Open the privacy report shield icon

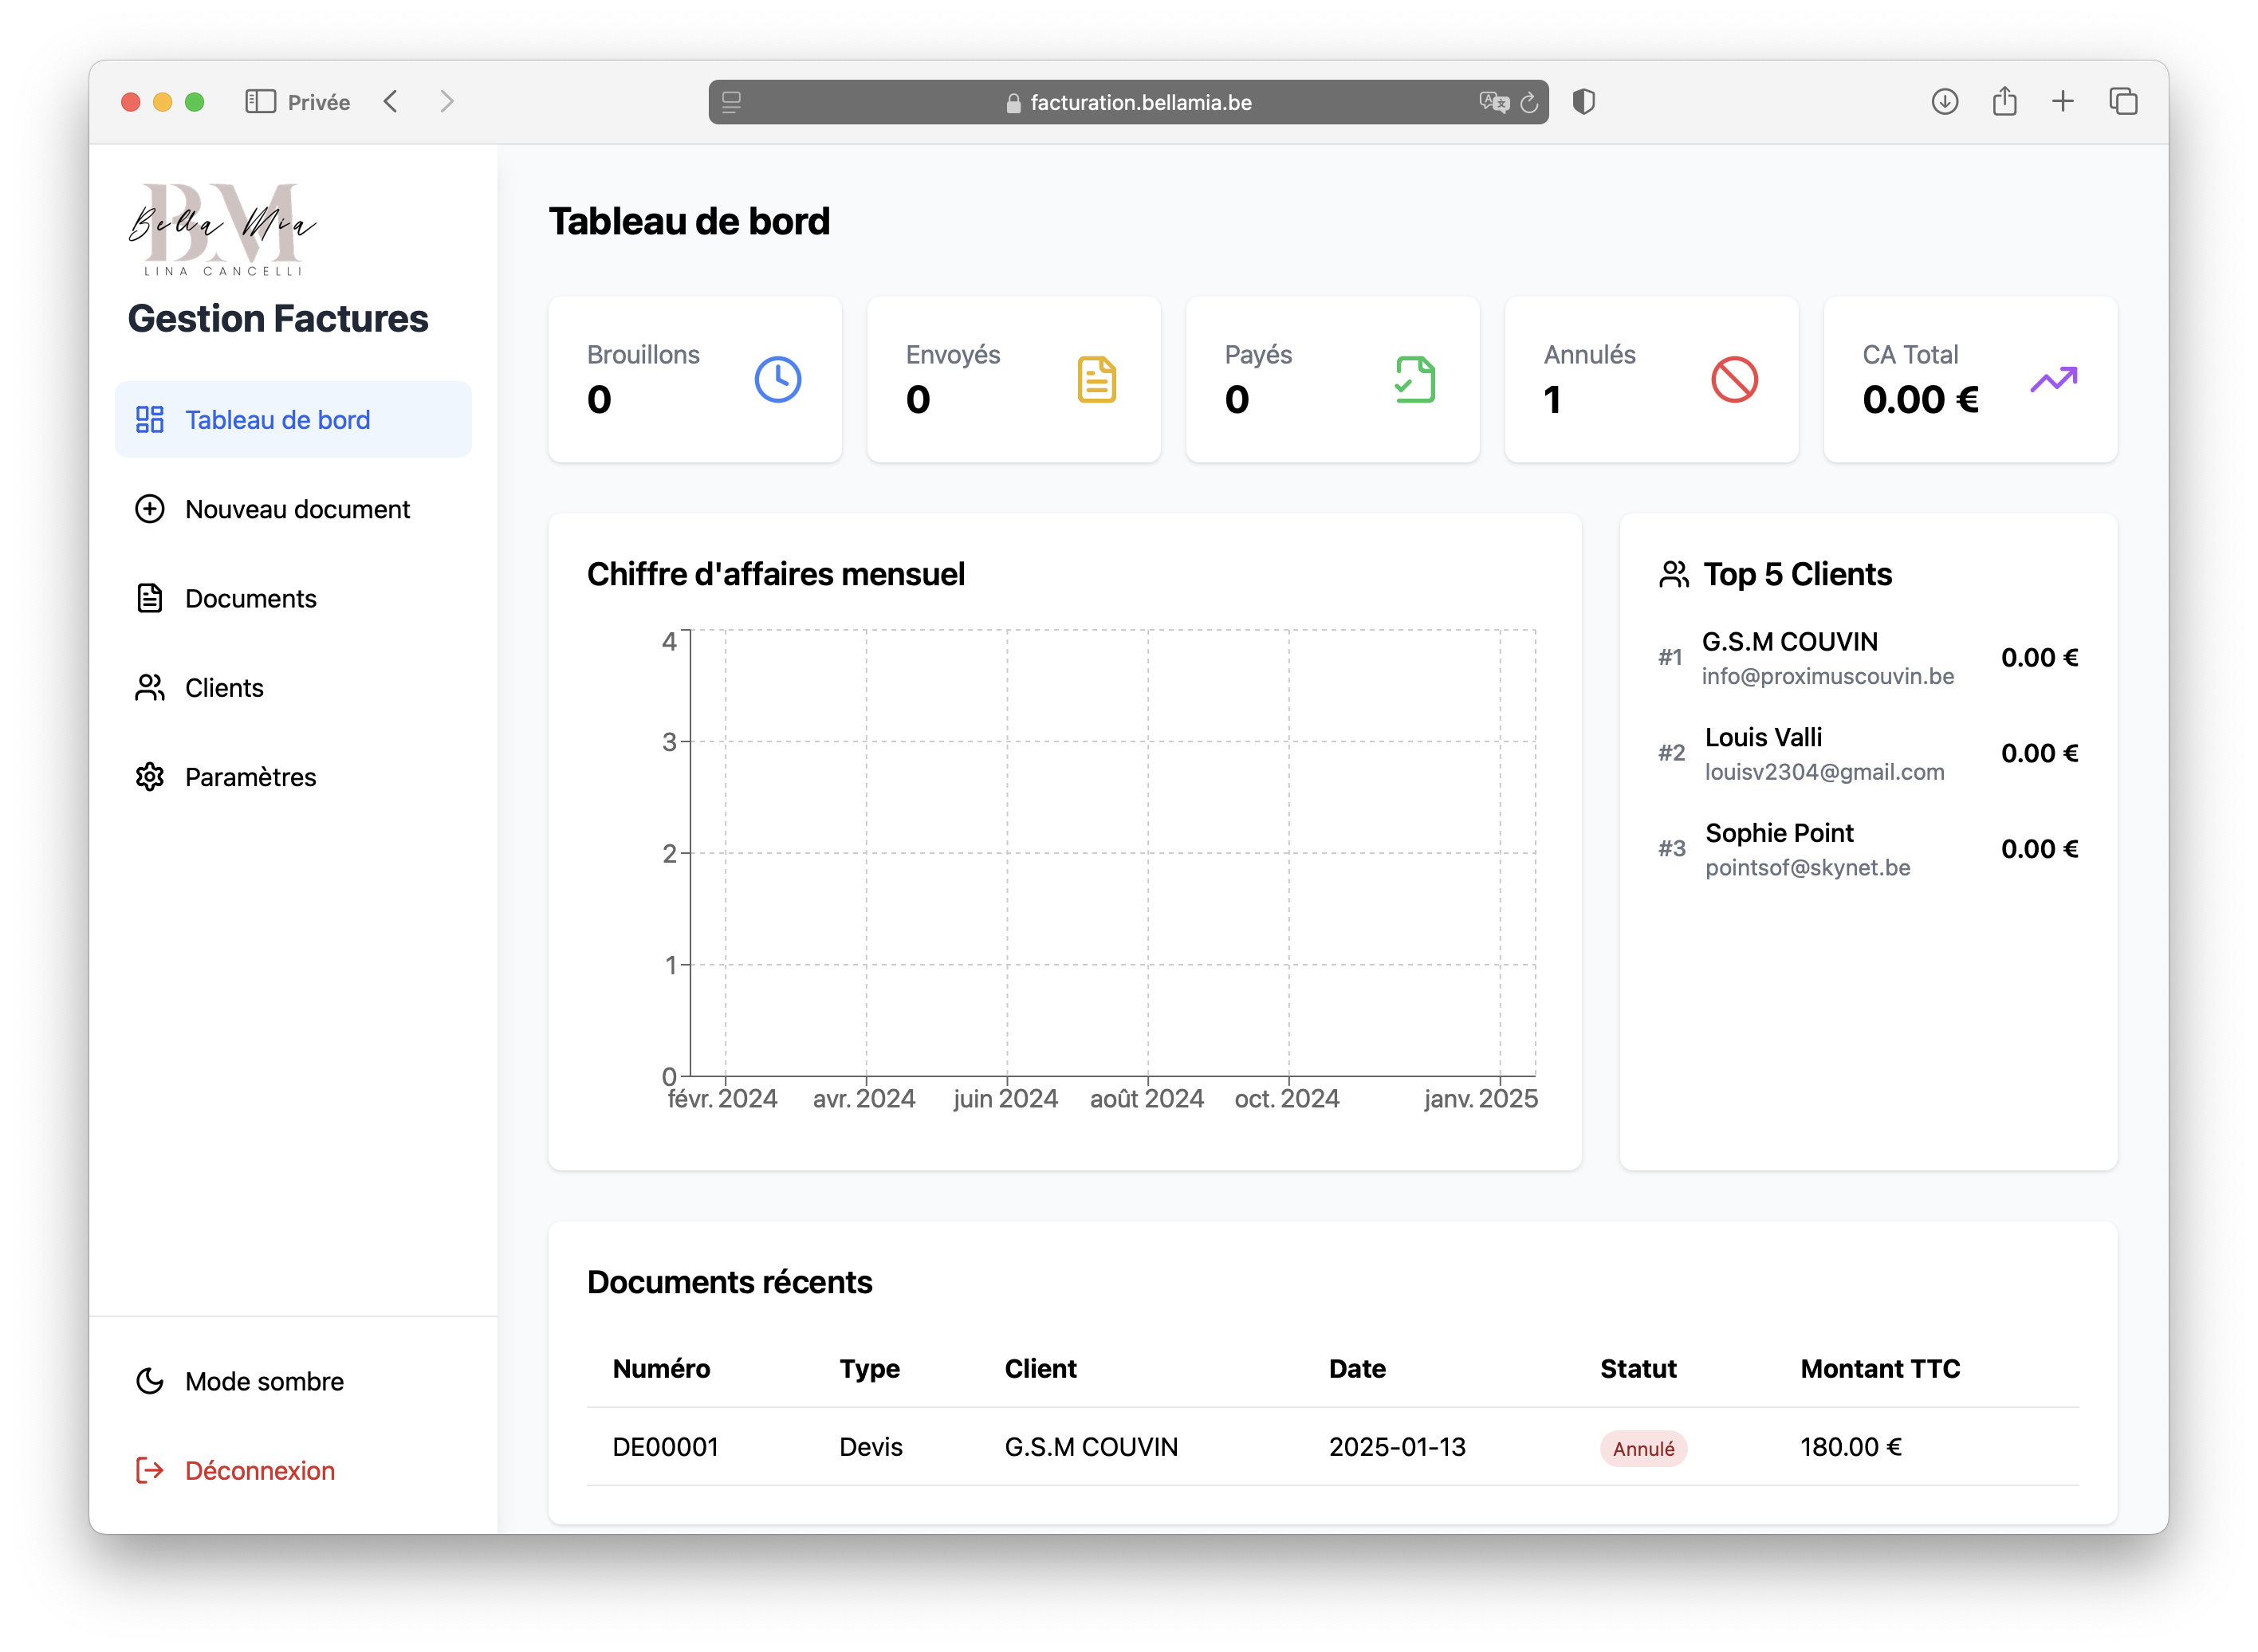(1583, 102)
